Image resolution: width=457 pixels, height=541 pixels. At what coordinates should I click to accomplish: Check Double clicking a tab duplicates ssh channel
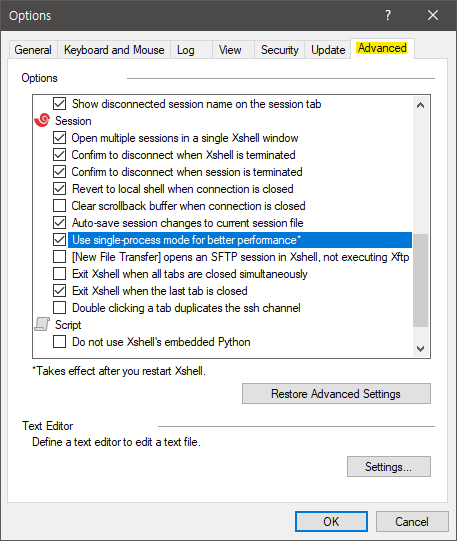[x=60, y=307]
